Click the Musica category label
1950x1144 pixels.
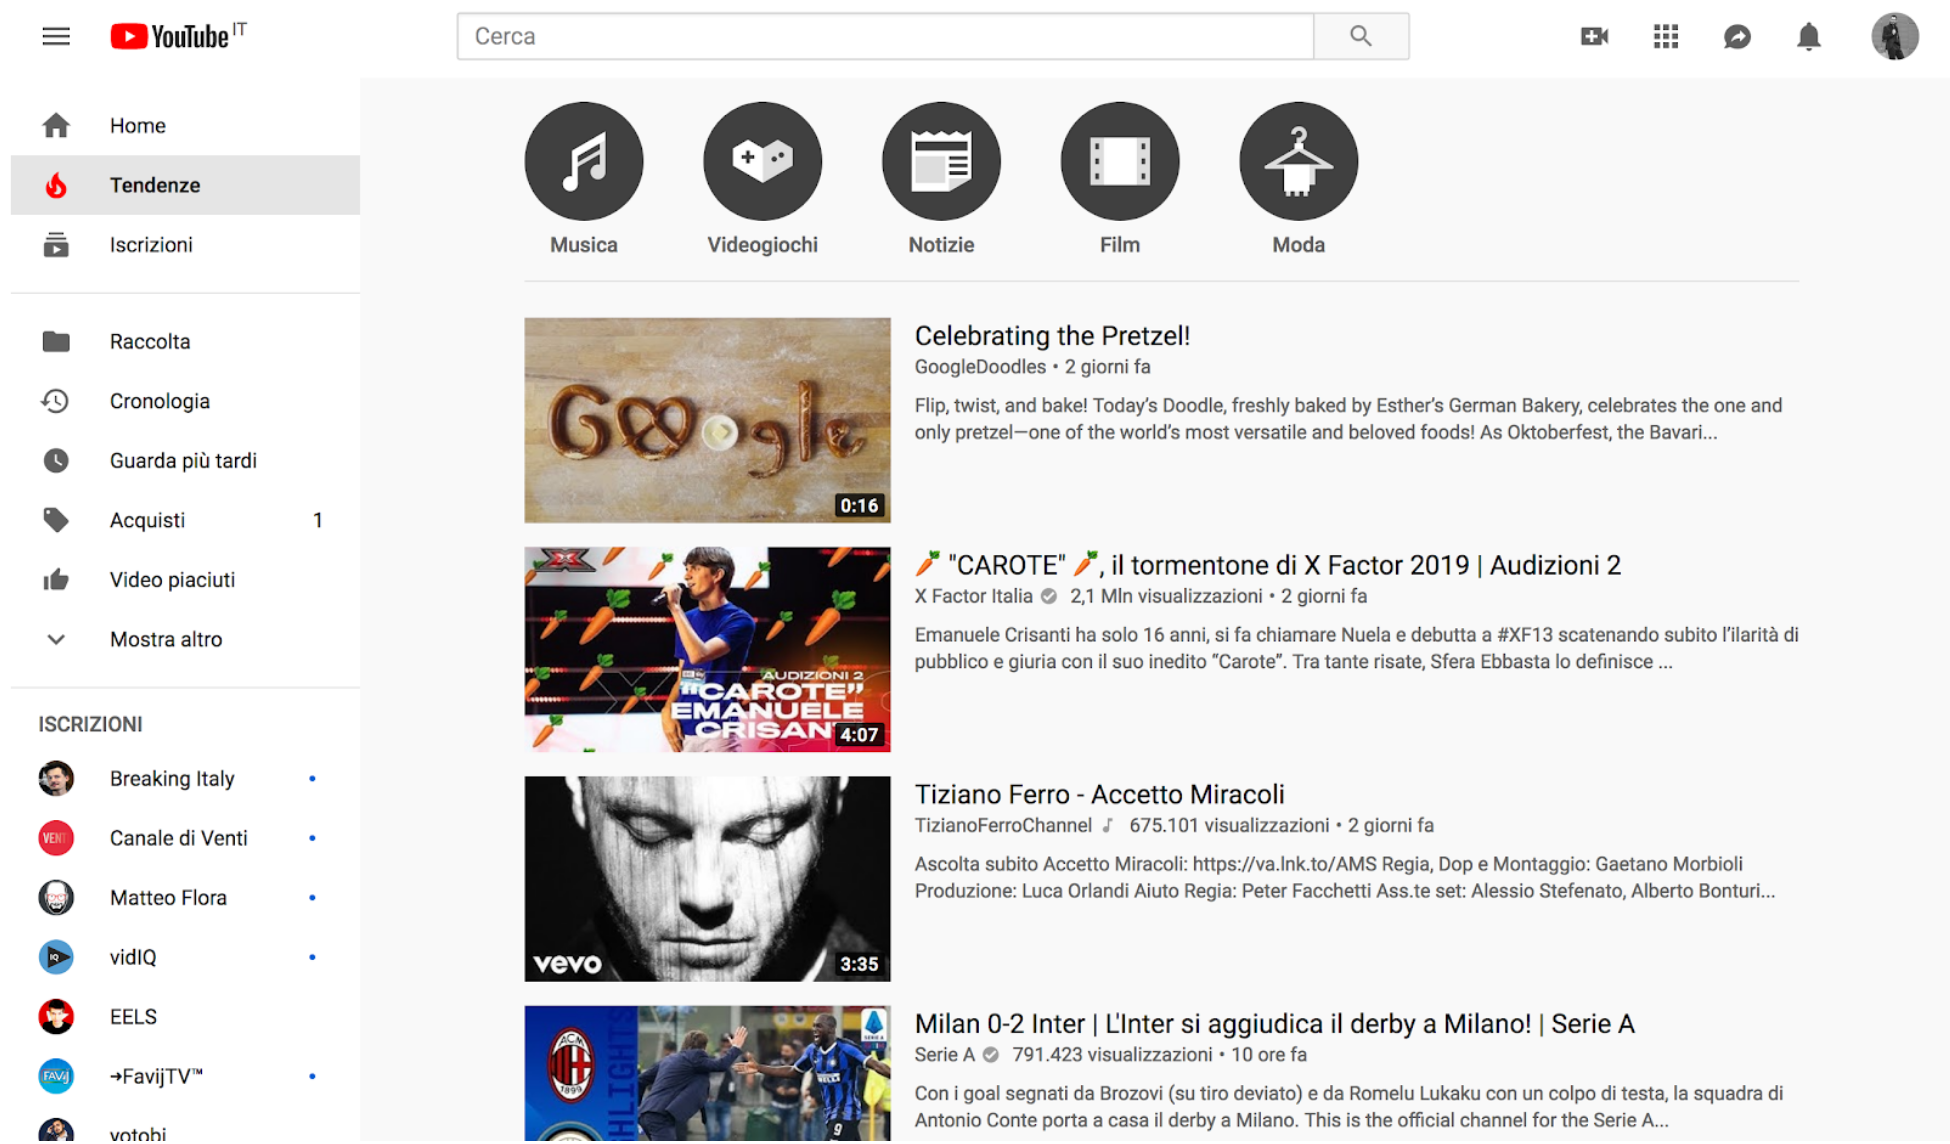click(584, 245)
